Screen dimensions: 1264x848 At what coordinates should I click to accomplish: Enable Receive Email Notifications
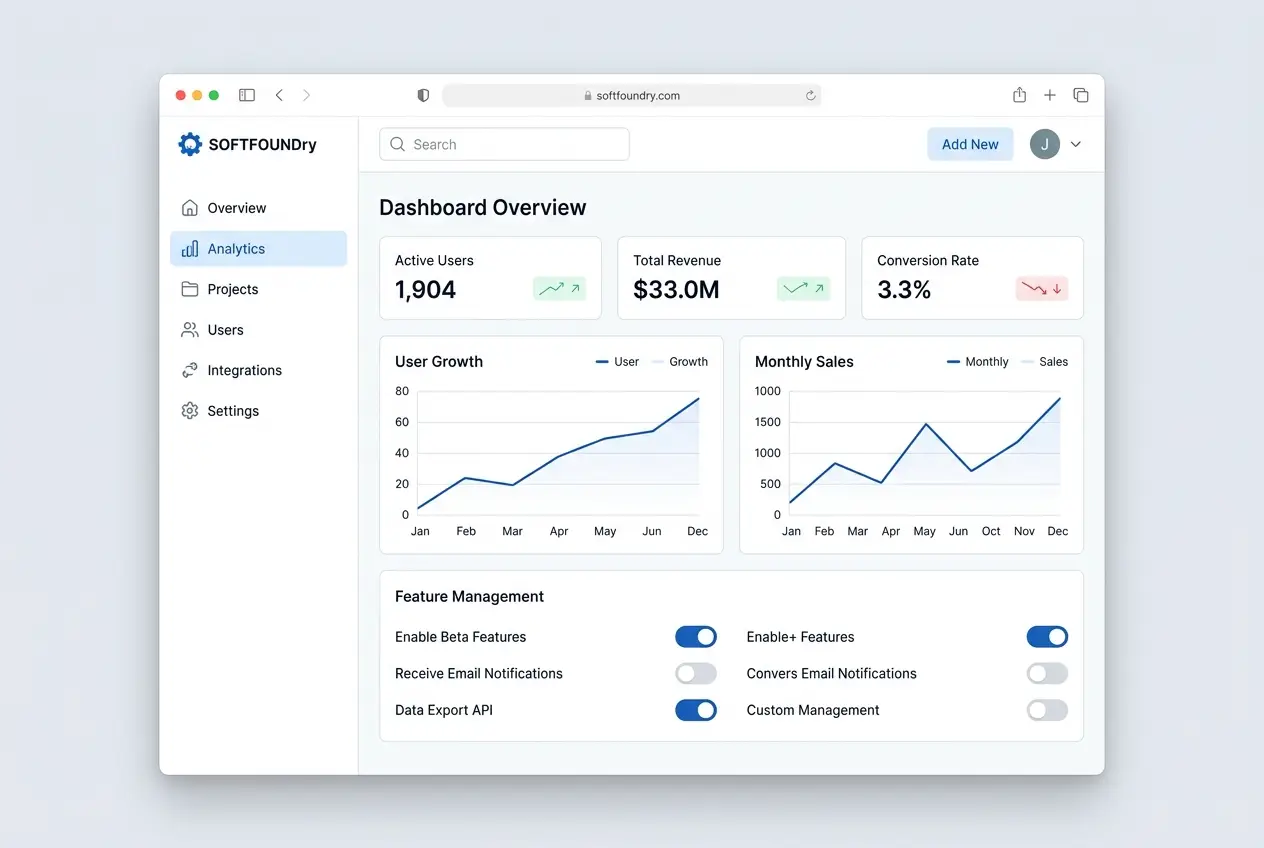click(696, 673)
